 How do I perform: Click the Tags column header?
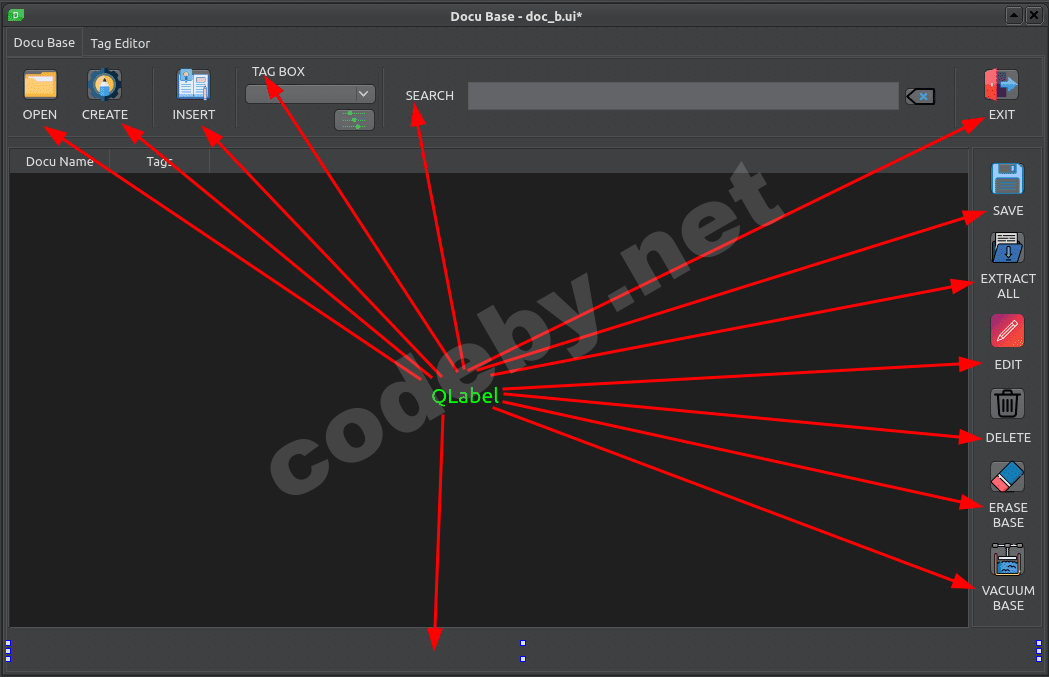click(x=159, y=161)
